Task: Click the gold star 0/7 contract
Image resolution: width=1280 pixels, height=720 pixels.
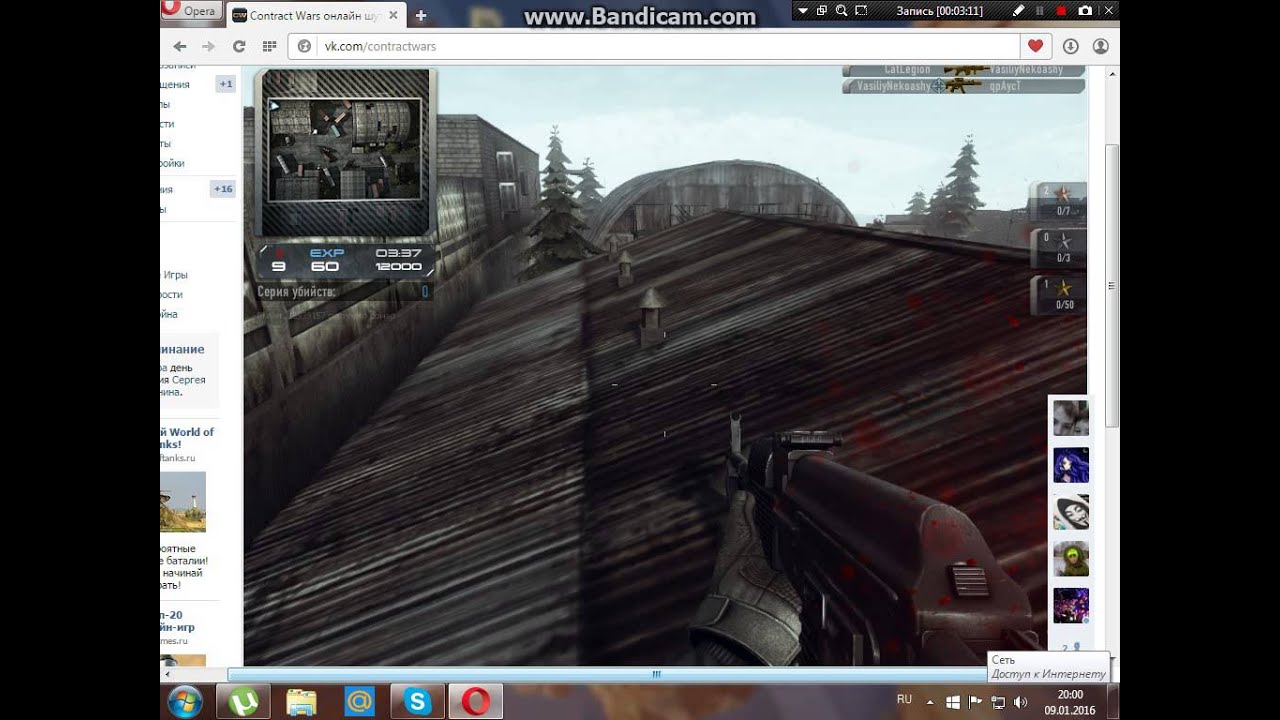Action: (x=1060, y=200)
